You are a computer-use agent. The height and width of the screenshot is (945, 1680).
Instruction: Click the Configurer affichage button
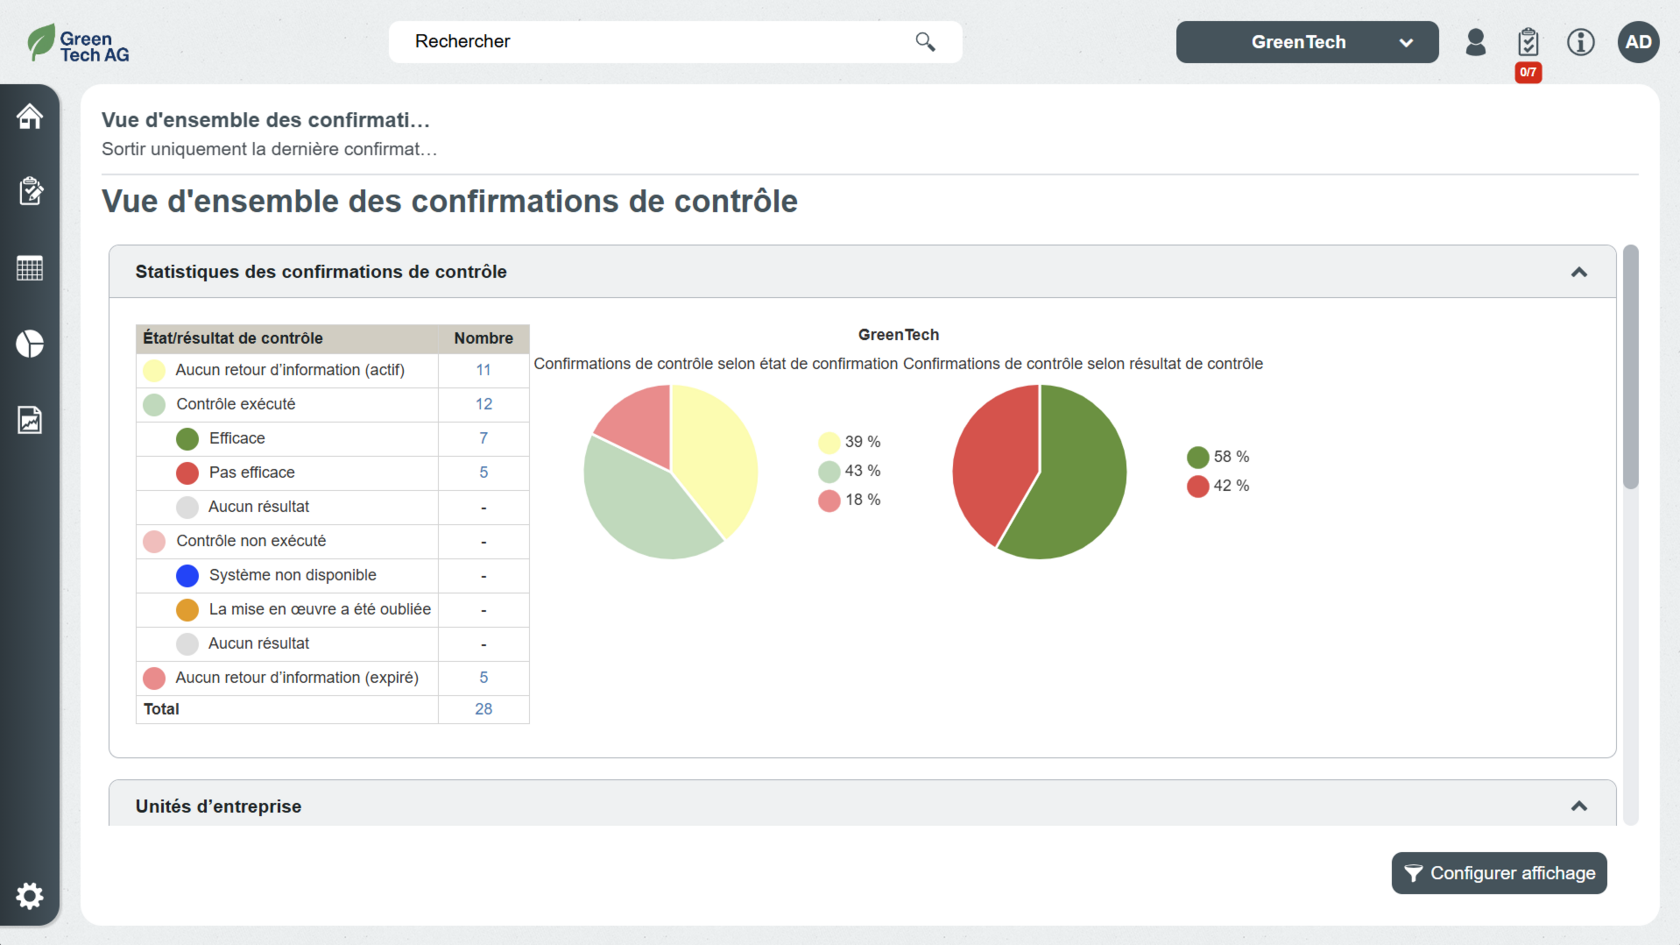click(x=1498, y=873)
